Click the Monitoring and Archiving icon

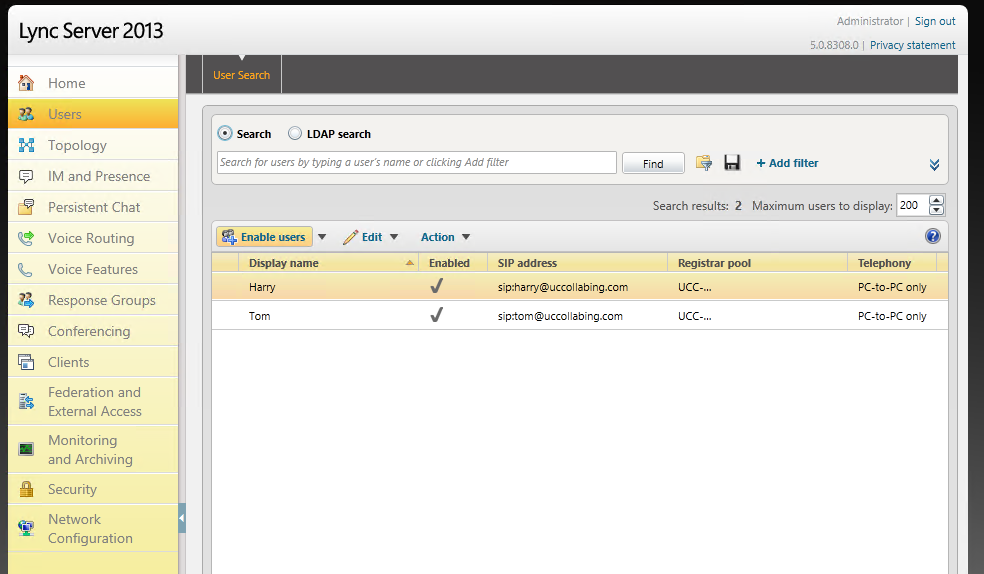pyautogui.click(x=26, y=449)
